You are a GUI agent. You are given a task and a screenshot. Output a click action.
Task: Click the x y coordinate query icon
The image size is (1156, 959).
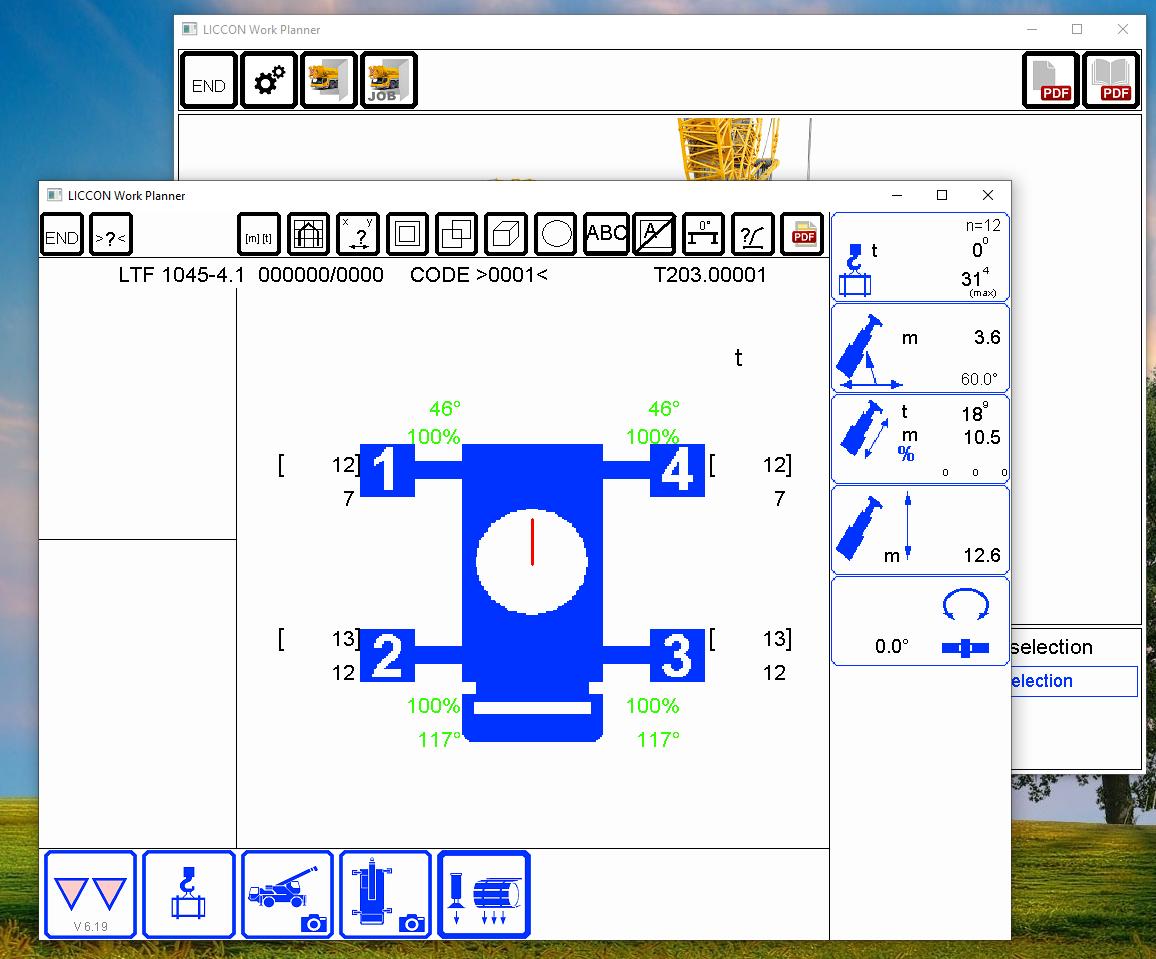358,234
